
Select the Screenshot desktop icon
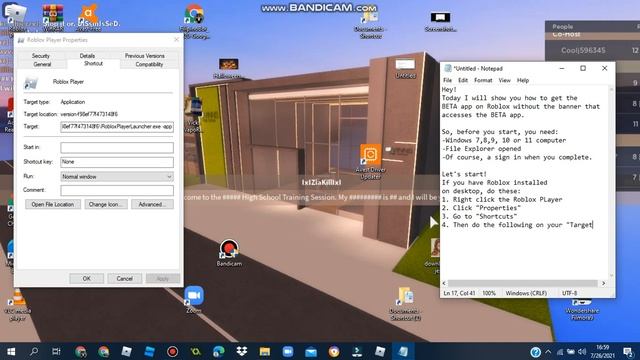tap(440, 22)
